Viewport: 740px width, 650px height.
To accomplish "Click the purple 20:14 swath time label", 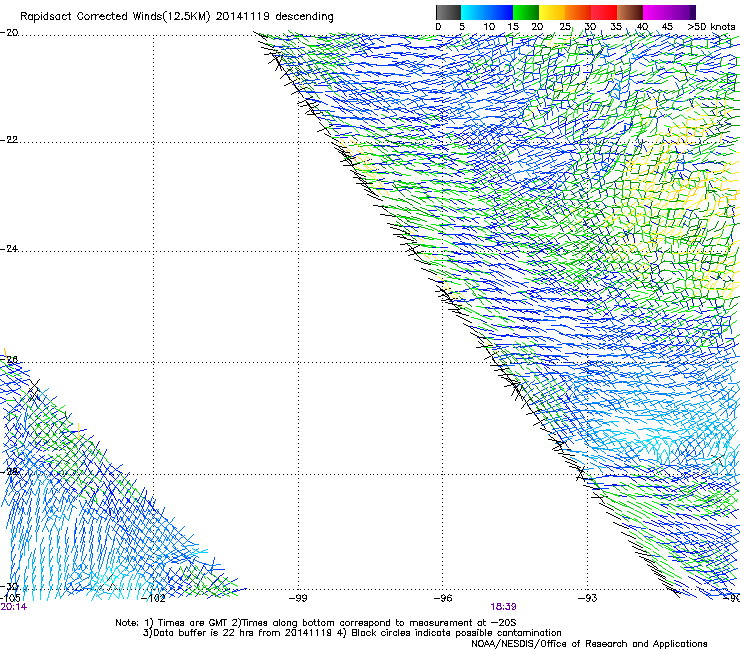I will coord(14,607).
